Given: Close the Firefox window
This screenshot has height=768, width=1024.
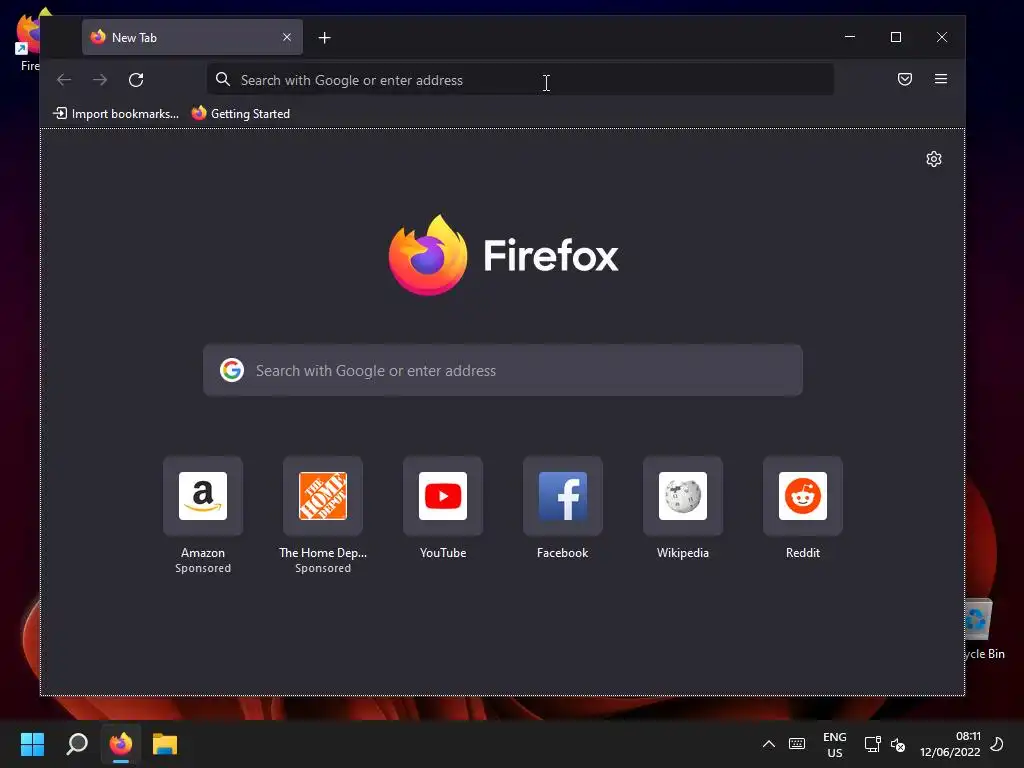Looking at the screenshot, I should [x=942, y=37].
